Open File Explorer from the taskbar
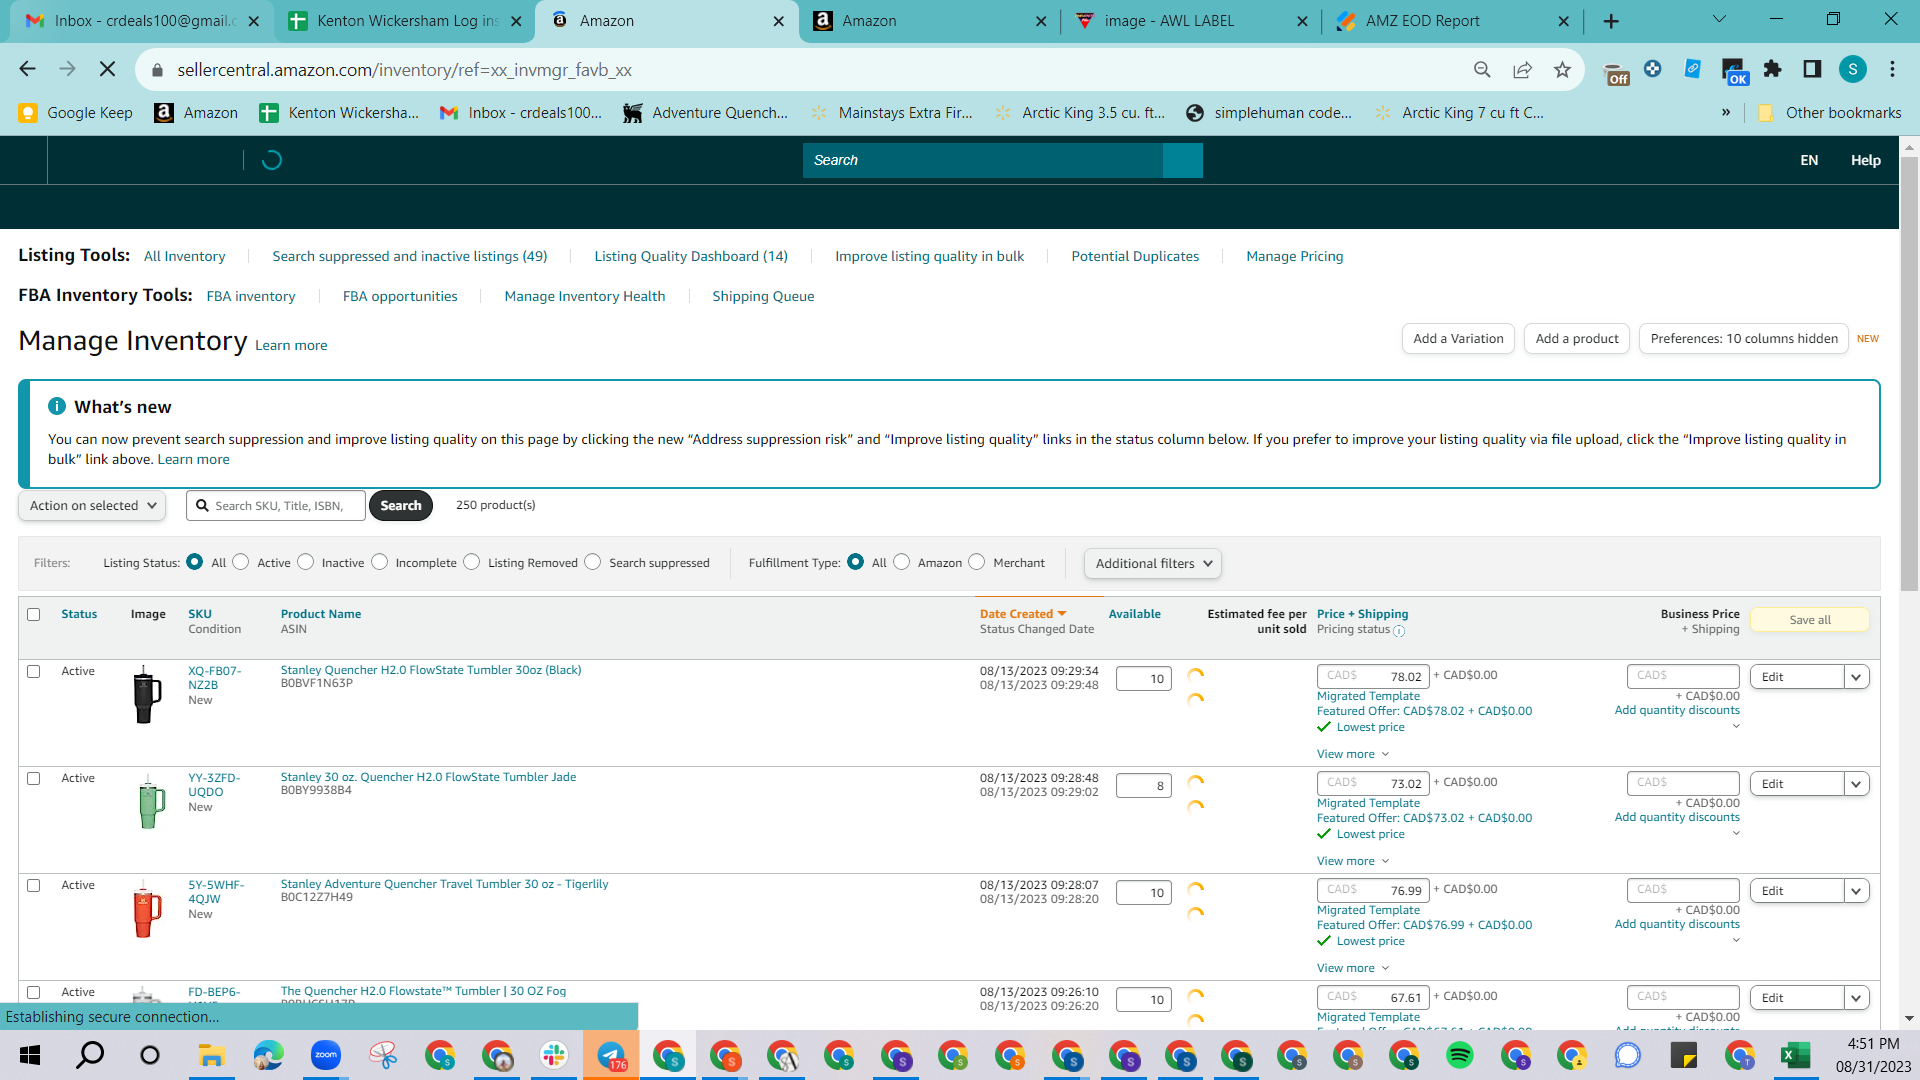1920x1080 pixels. pyautogui.click(x=210, y=1055)
